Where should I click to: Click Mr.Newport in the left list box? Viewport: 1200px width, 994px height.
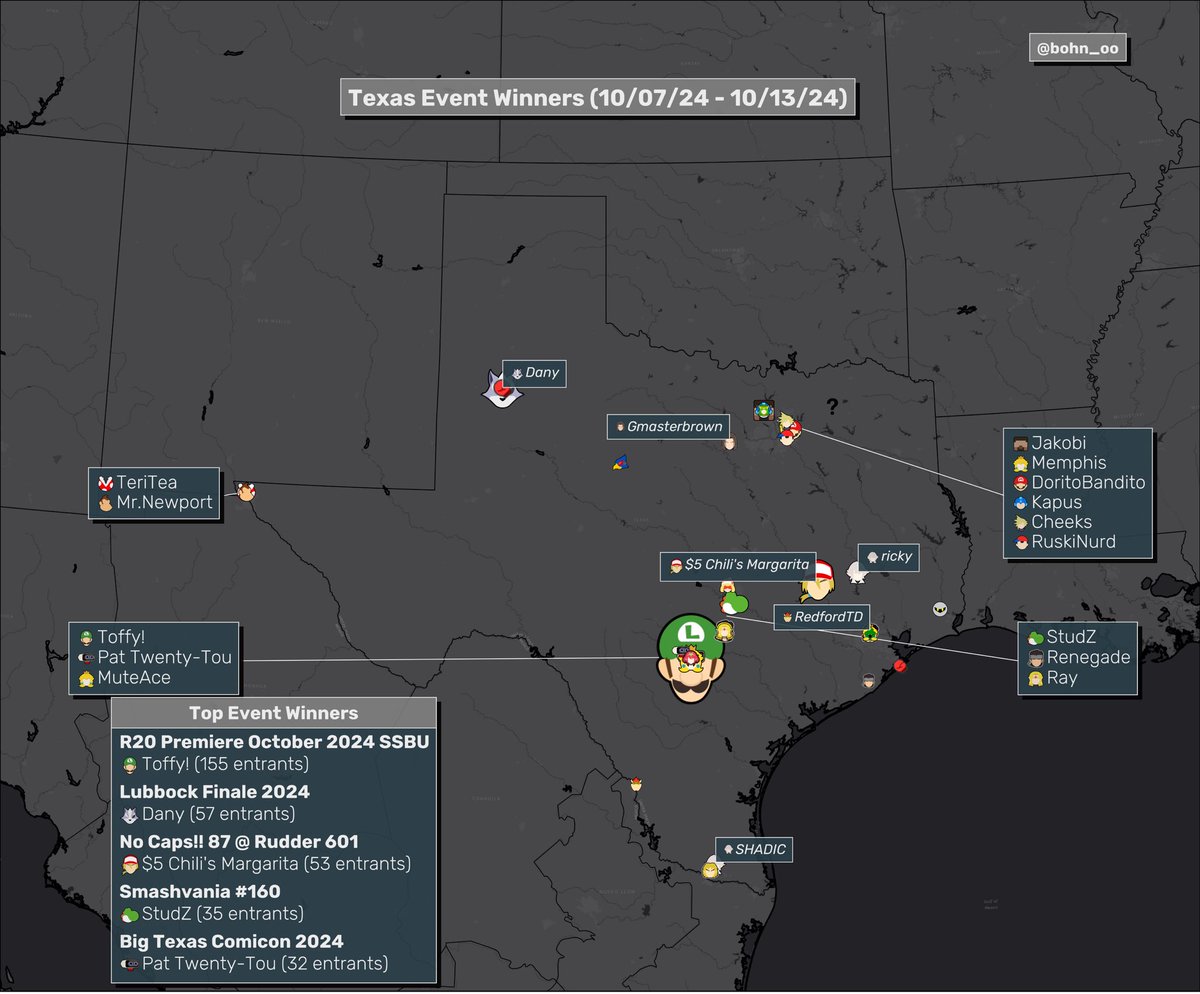click(164, 503)
